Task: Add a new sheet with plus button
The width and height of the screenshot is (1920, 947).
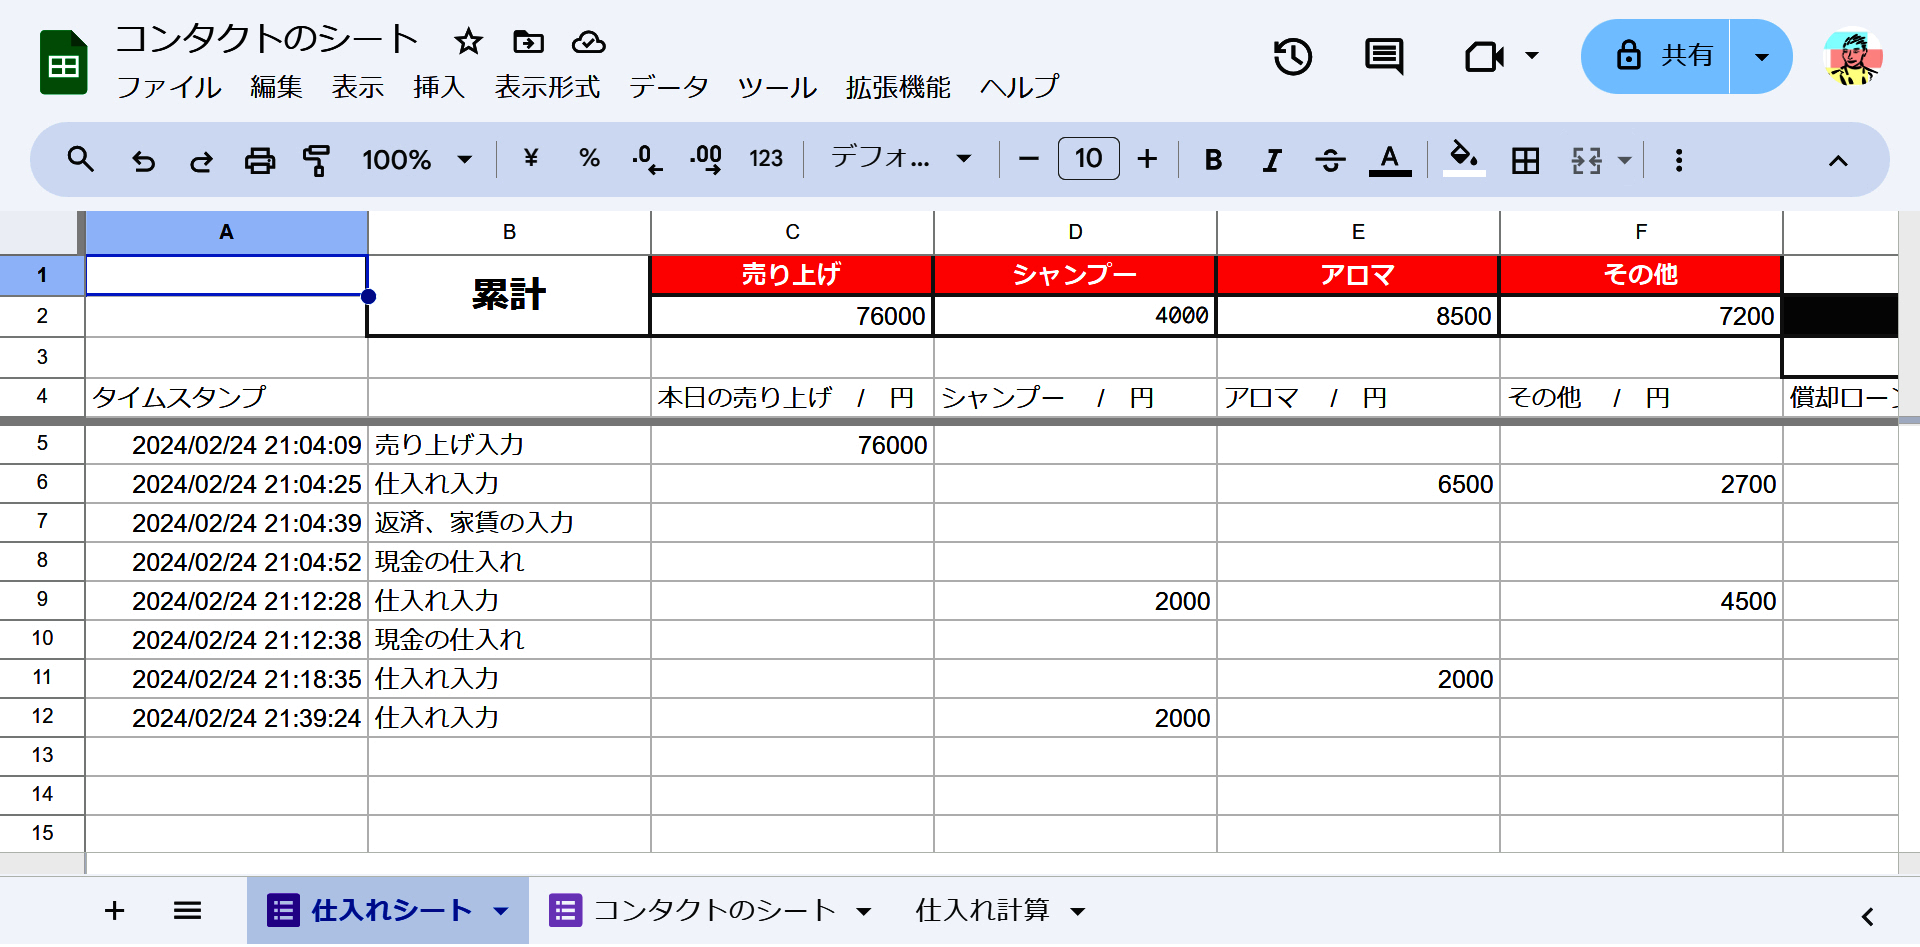Action: pos(115,910)
